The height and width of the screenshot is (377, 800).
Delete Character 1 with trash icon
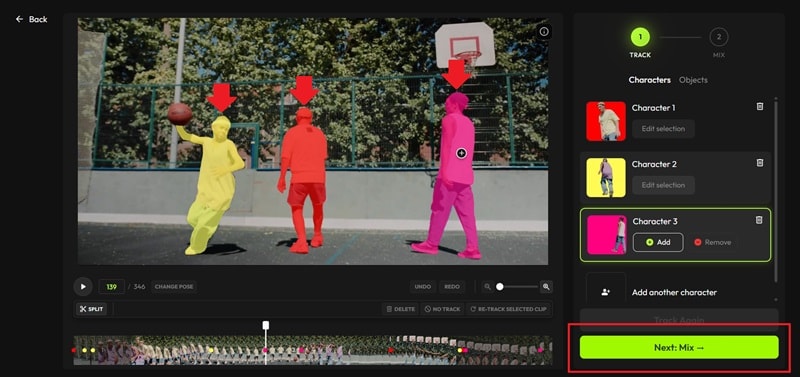coord(760,107)
